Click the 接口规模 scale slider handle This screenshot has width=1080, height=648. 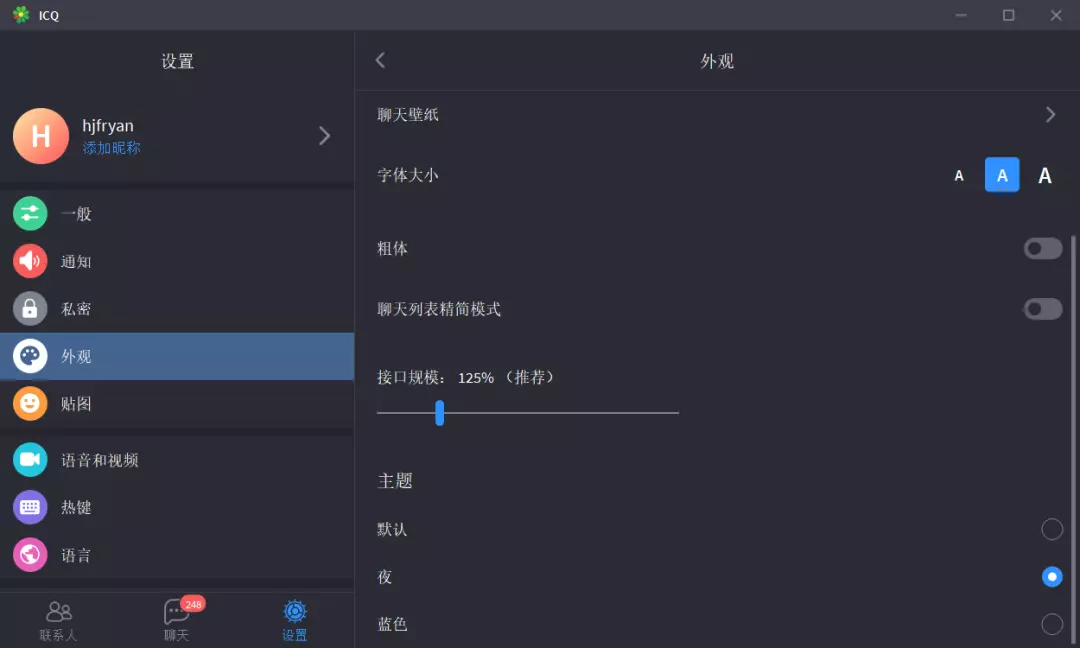(439, 412)
